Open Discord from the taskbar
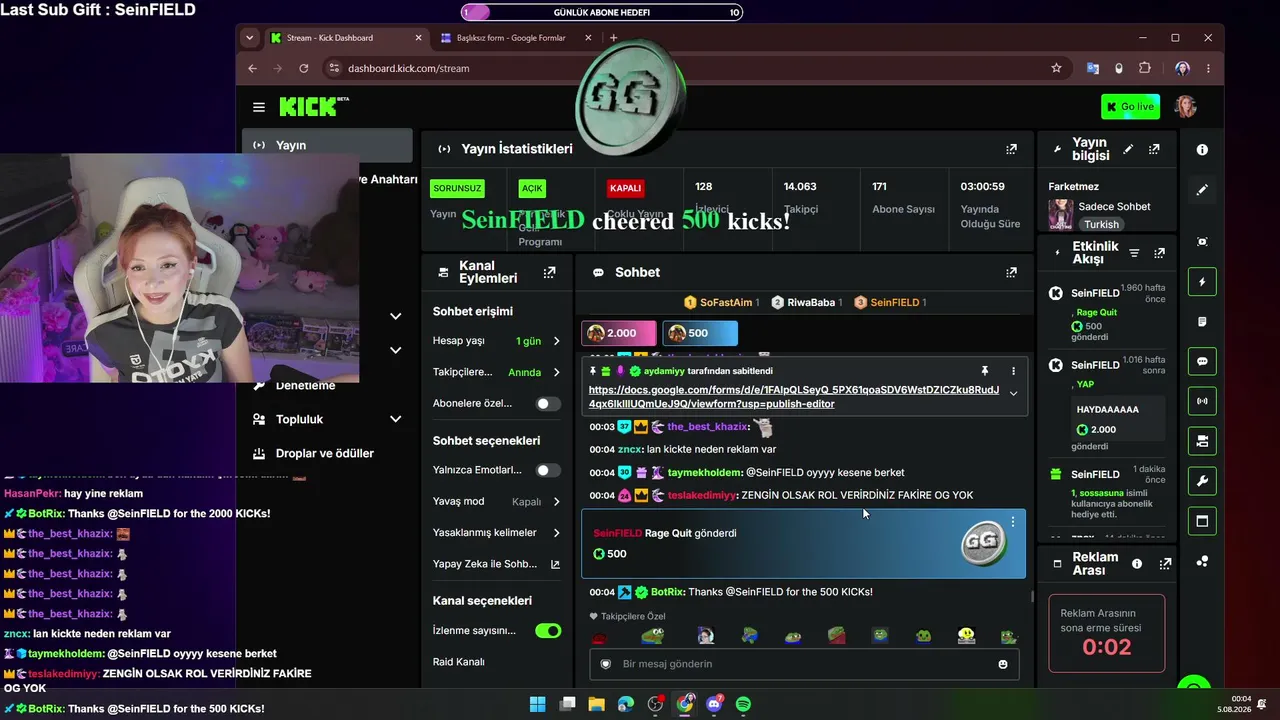The image size is (1280, 720). [714, 704]
